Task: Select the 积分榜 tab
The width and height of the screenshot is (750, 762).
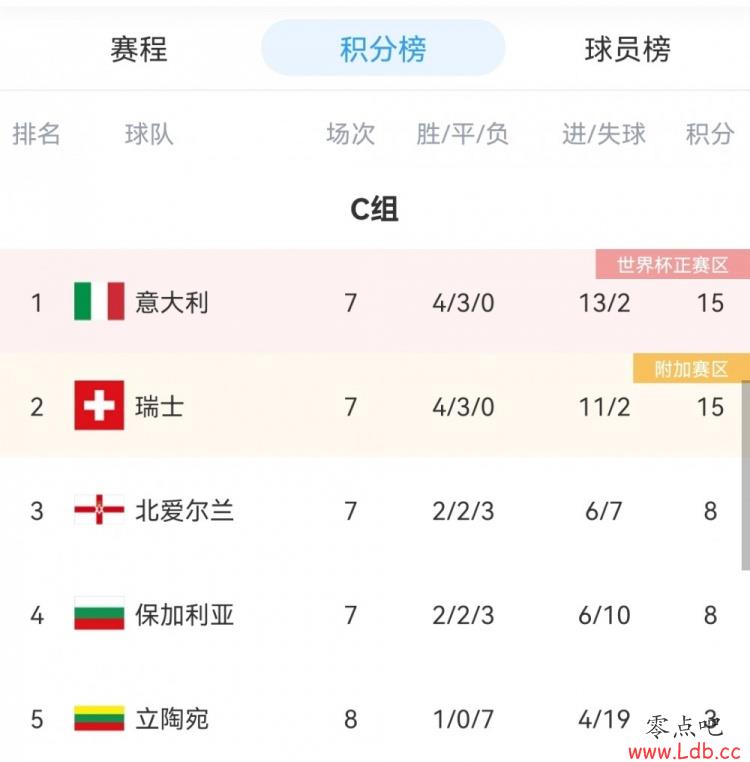Action: pos(383,48)
